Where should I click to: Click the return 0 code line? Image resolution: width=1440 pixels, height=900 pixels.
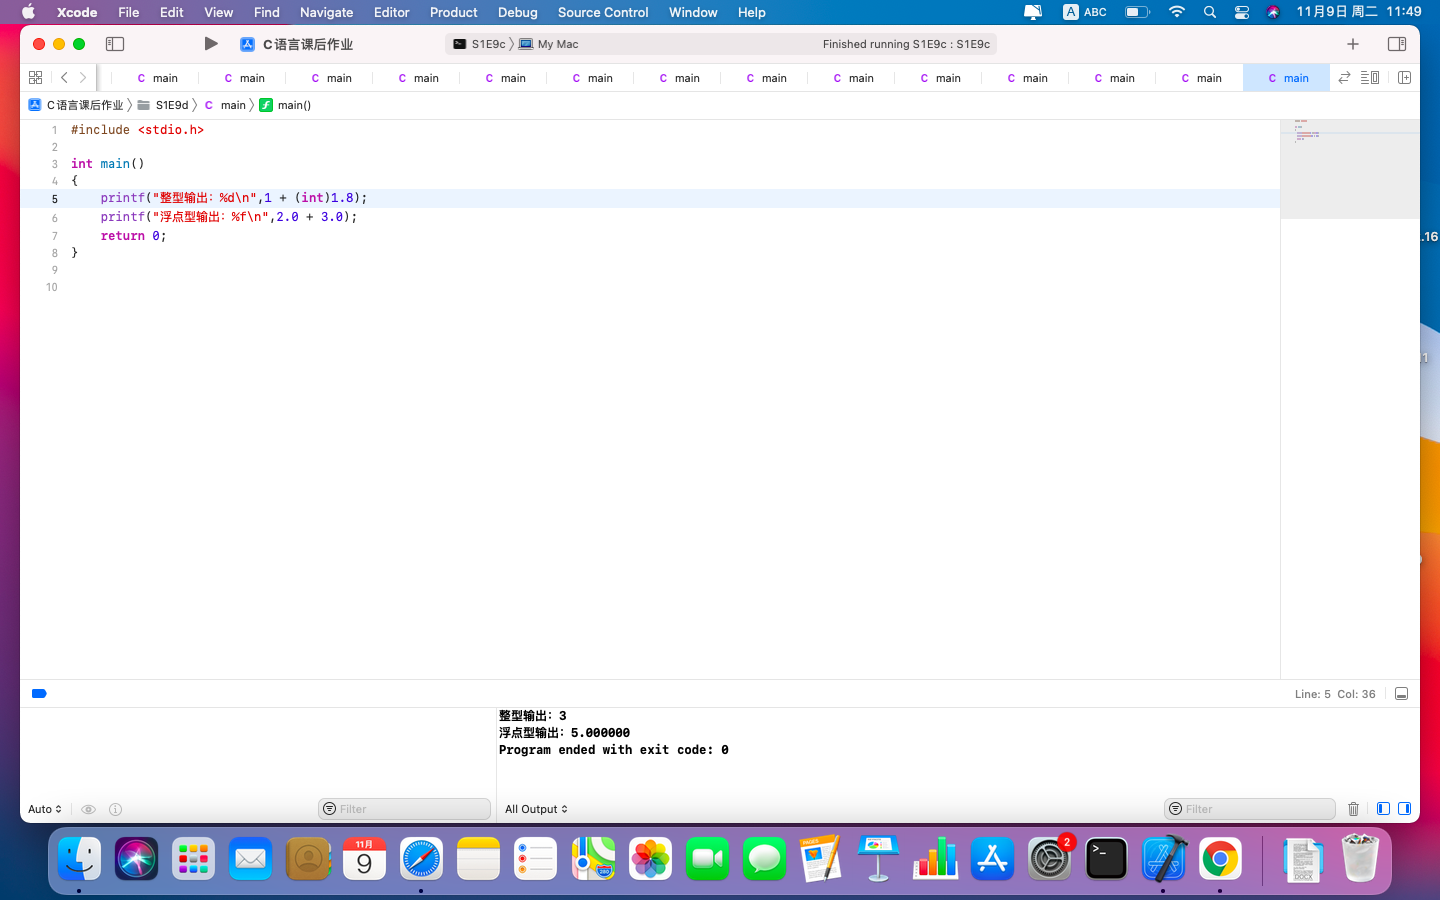133,236
